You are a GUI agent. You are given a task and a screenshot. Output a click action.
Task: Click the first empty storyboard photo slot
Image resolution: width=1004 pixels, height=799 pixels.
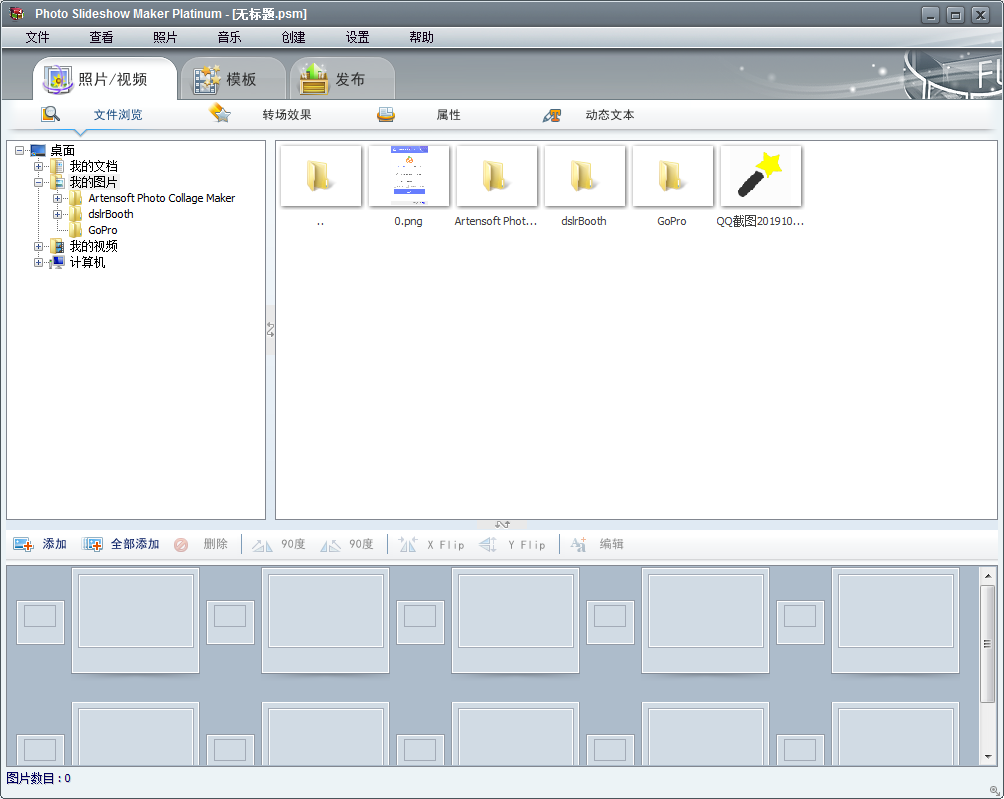135,620
